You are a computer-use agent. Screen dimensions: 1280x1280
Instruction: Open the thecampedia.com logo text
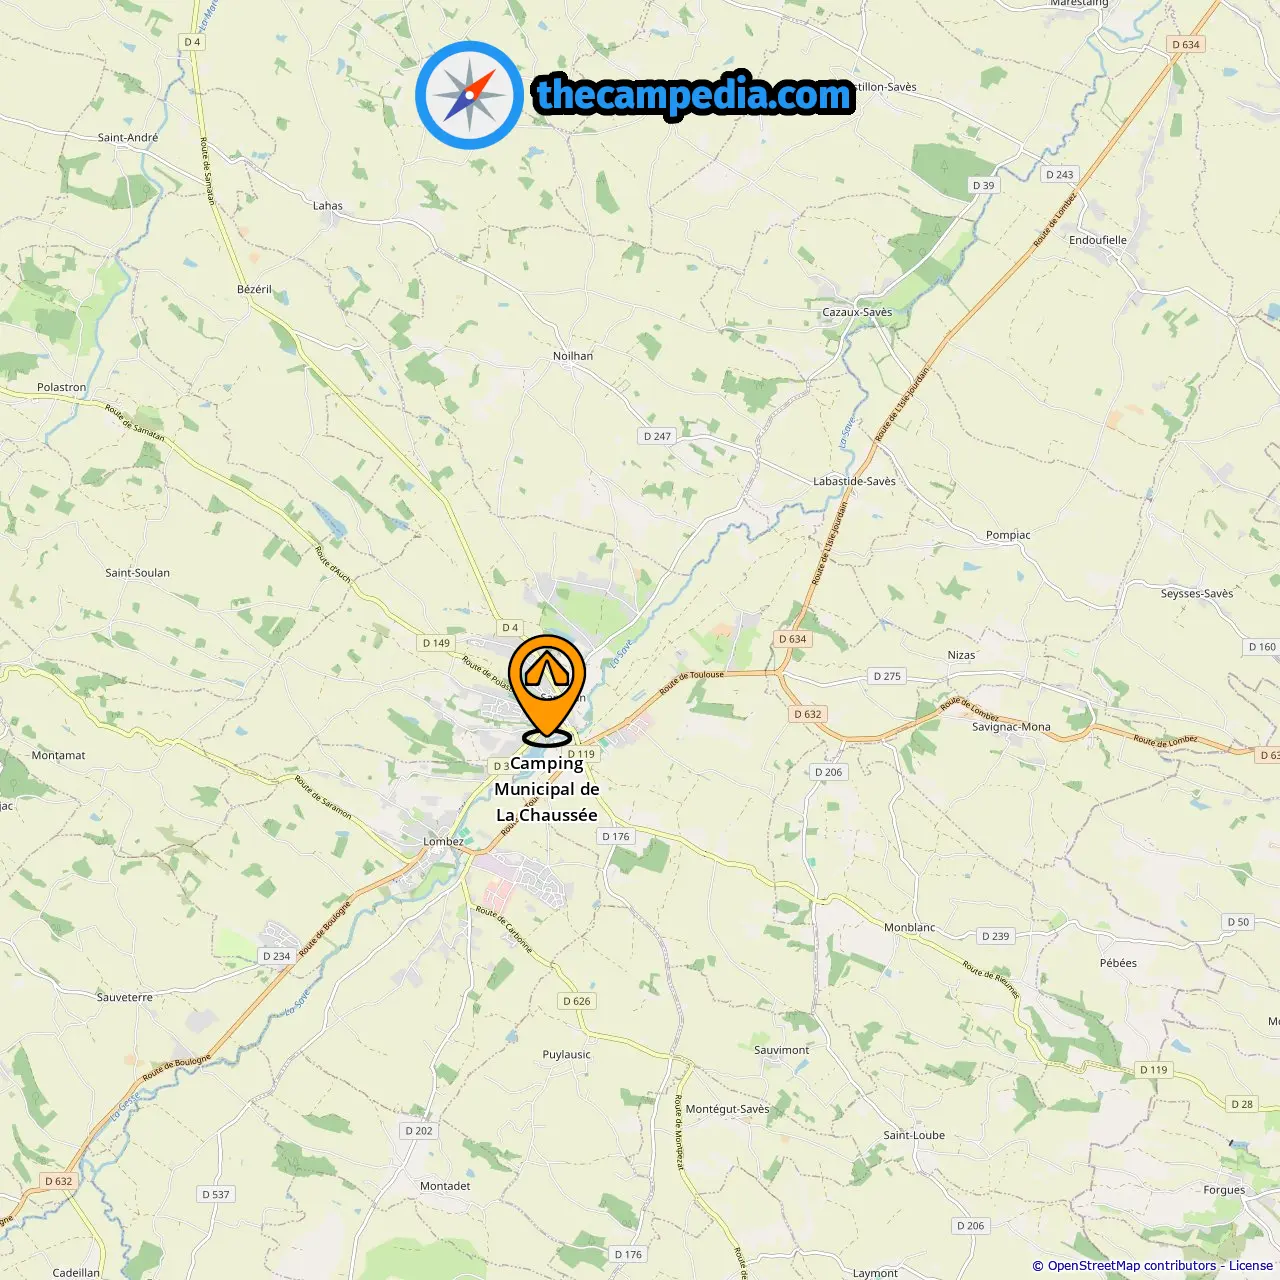click(694, 96)
